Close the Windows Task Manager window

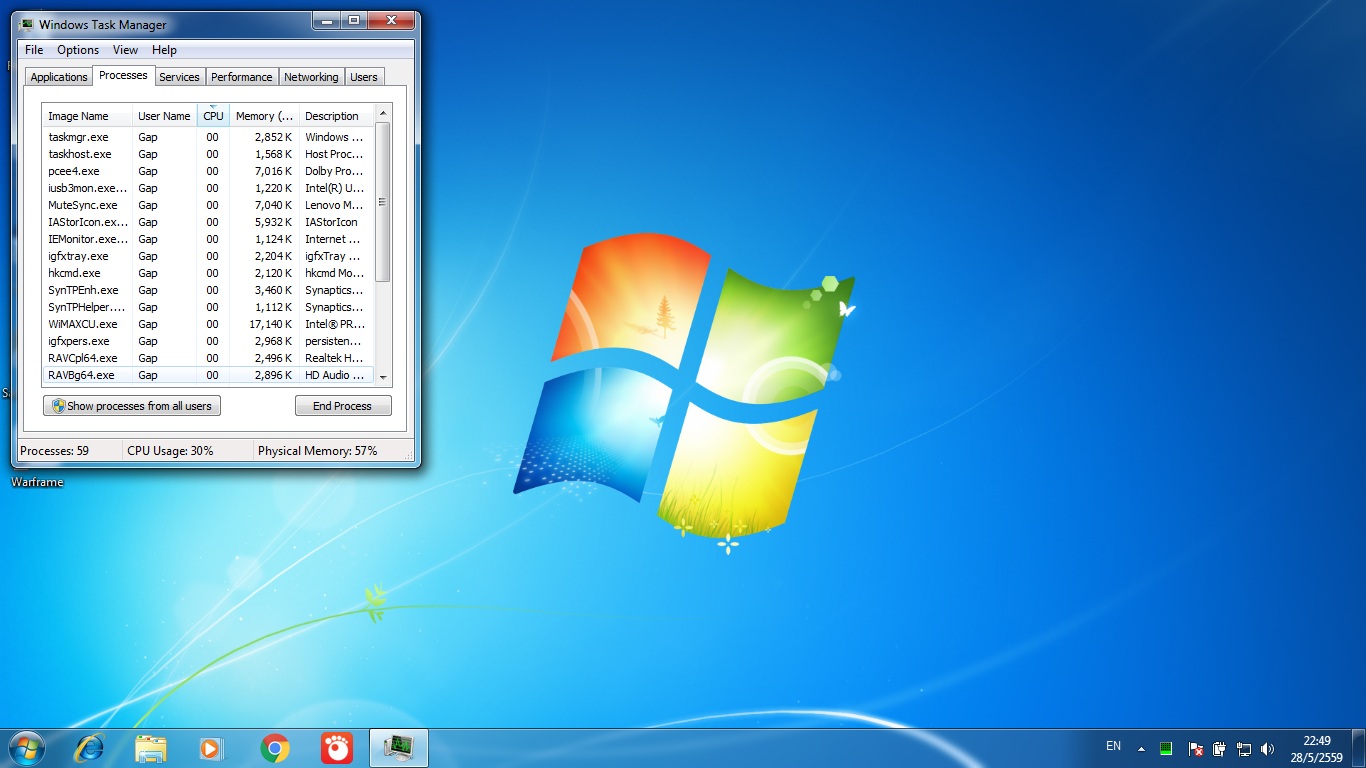point(390,20)
